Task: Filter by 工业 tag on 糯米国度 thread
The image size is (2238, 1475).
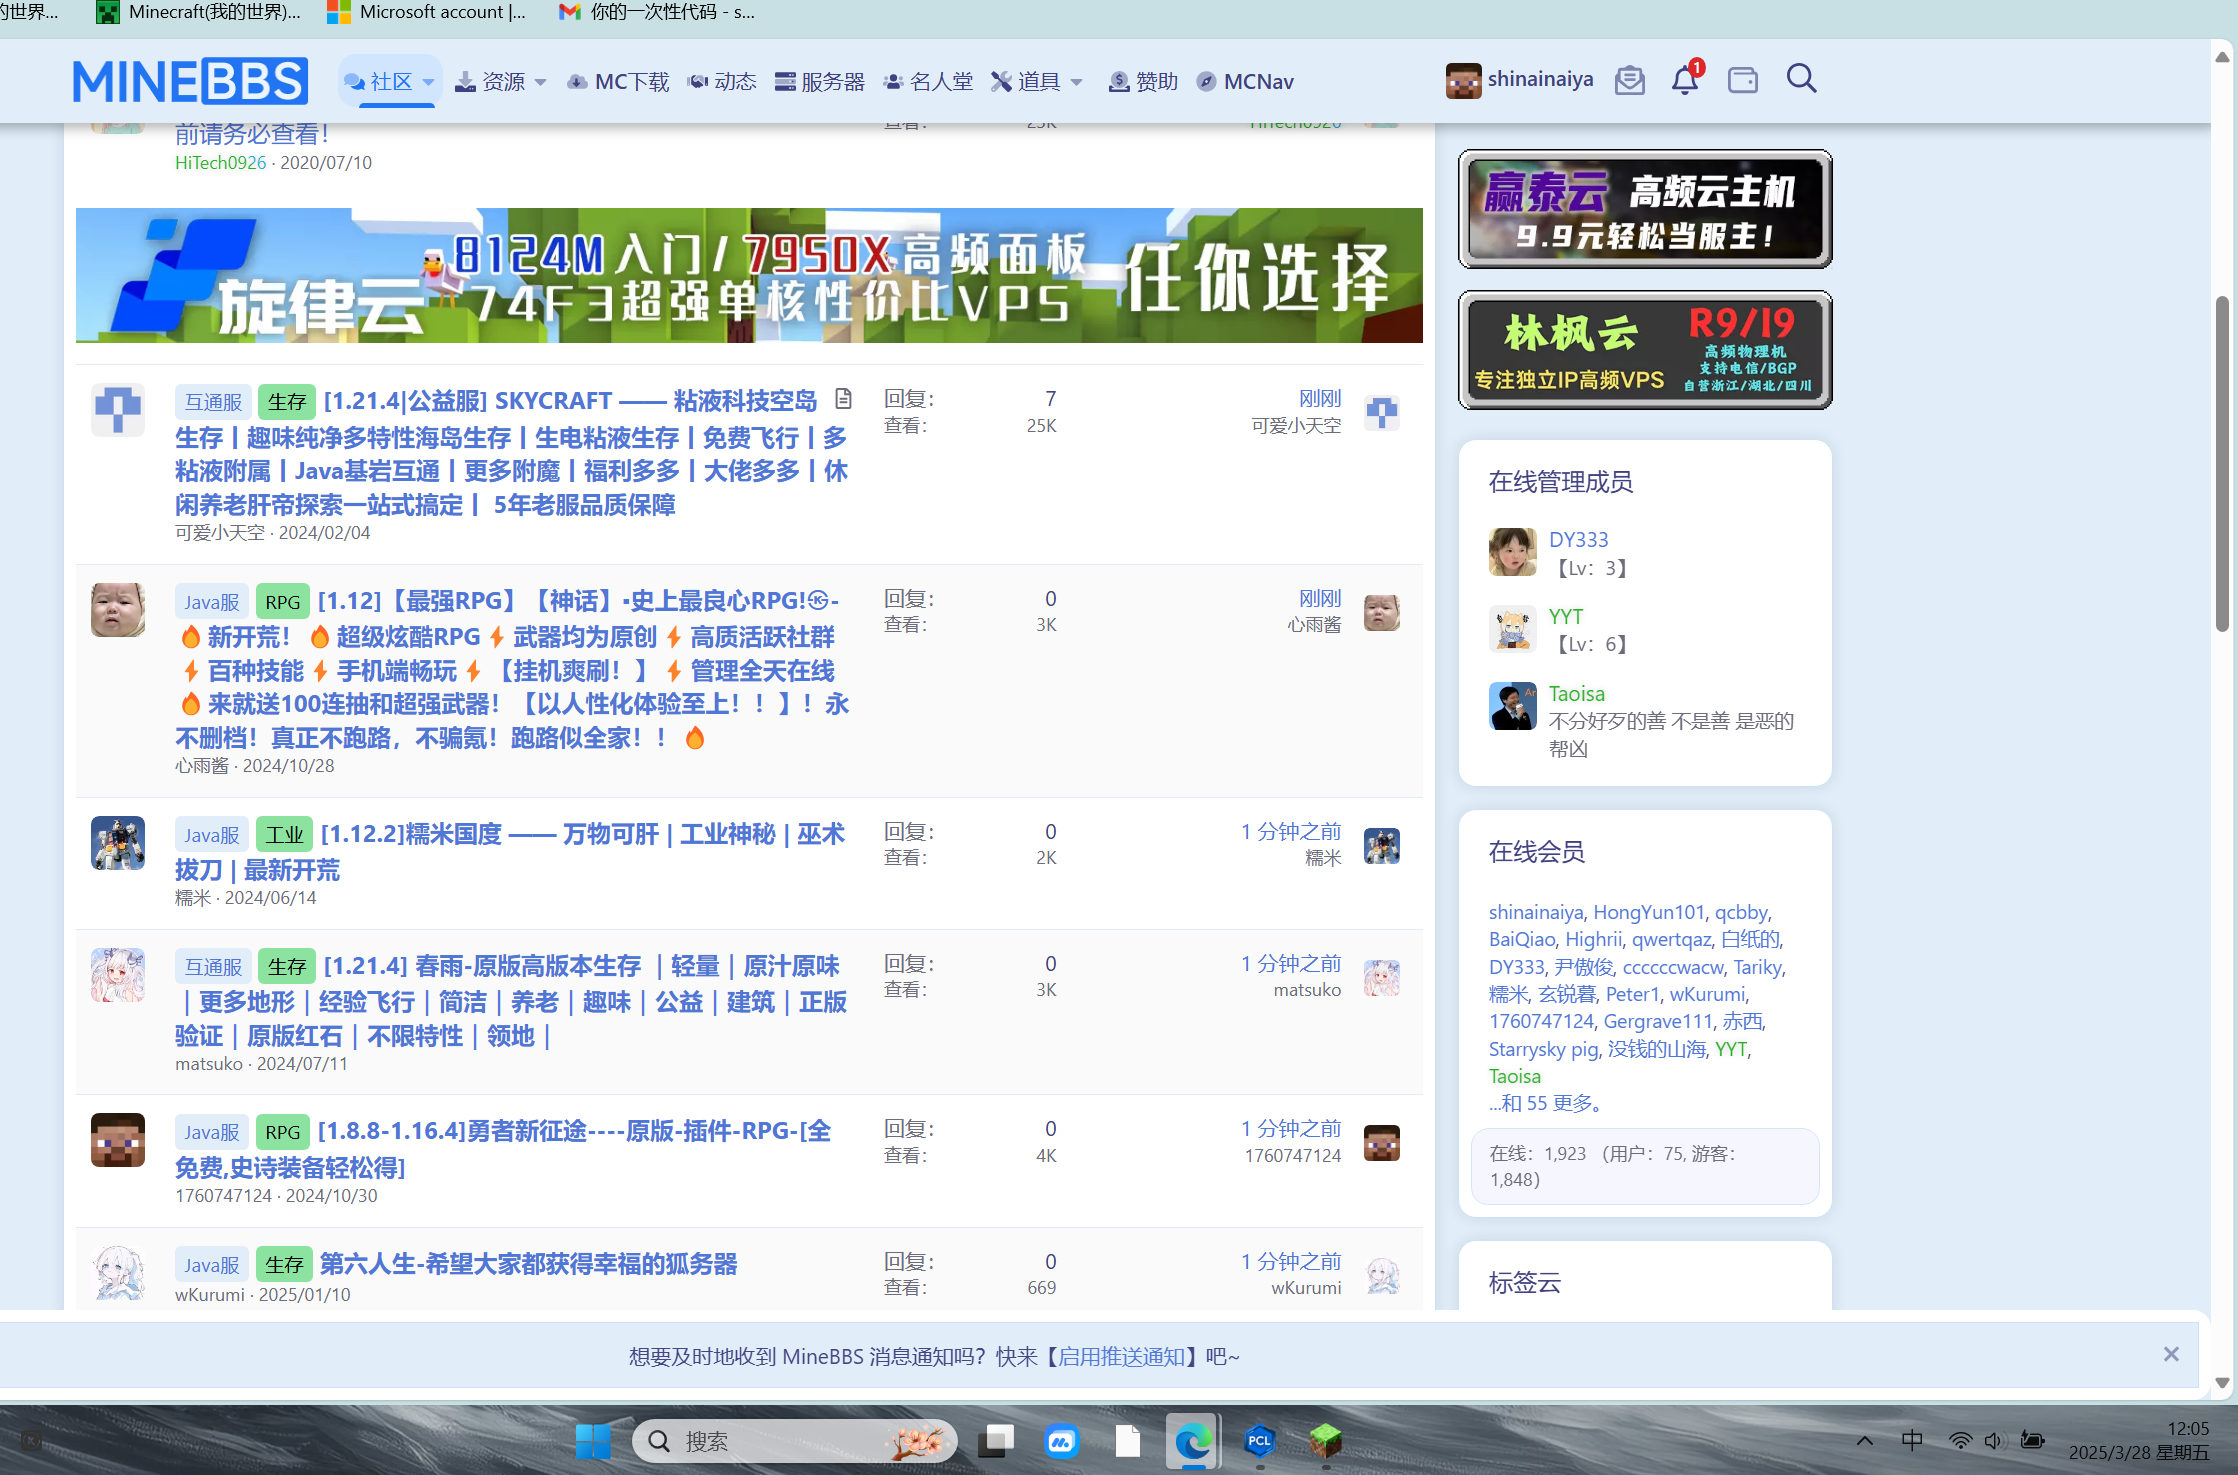Action: [x=284, y=835]
